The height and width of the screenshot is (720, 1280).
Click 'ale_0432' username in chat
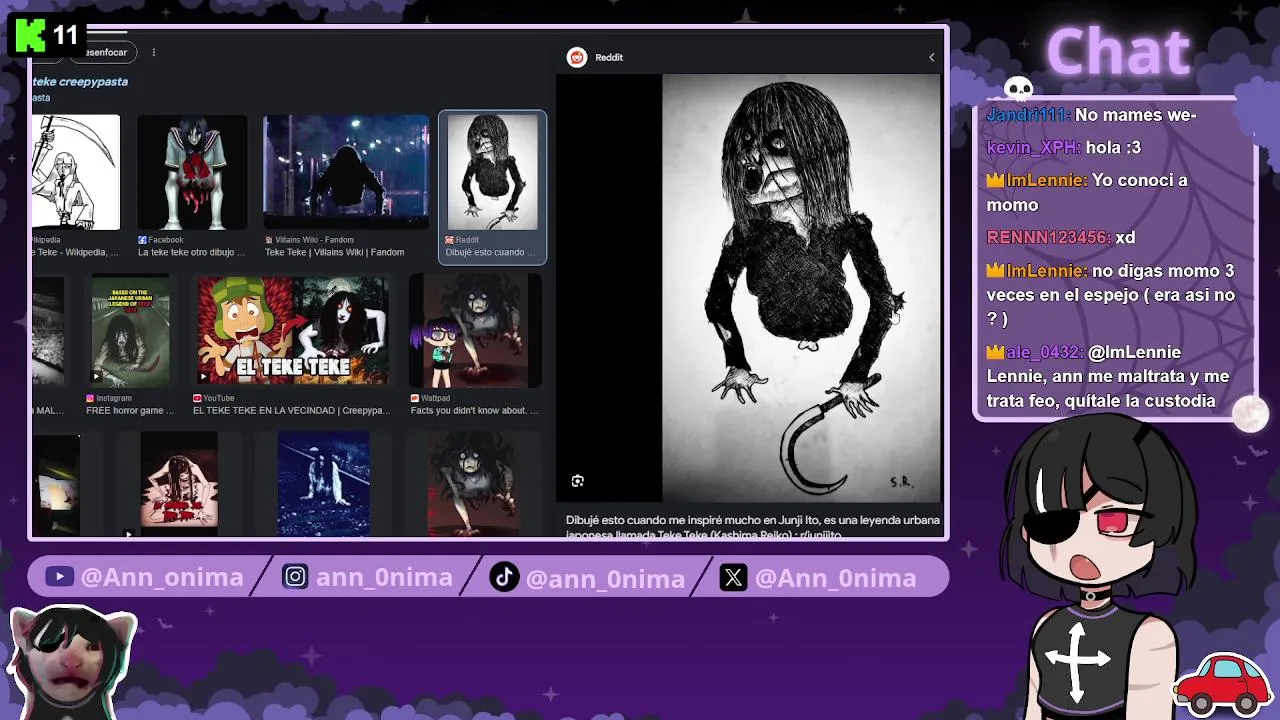[x=1045, y=352]
